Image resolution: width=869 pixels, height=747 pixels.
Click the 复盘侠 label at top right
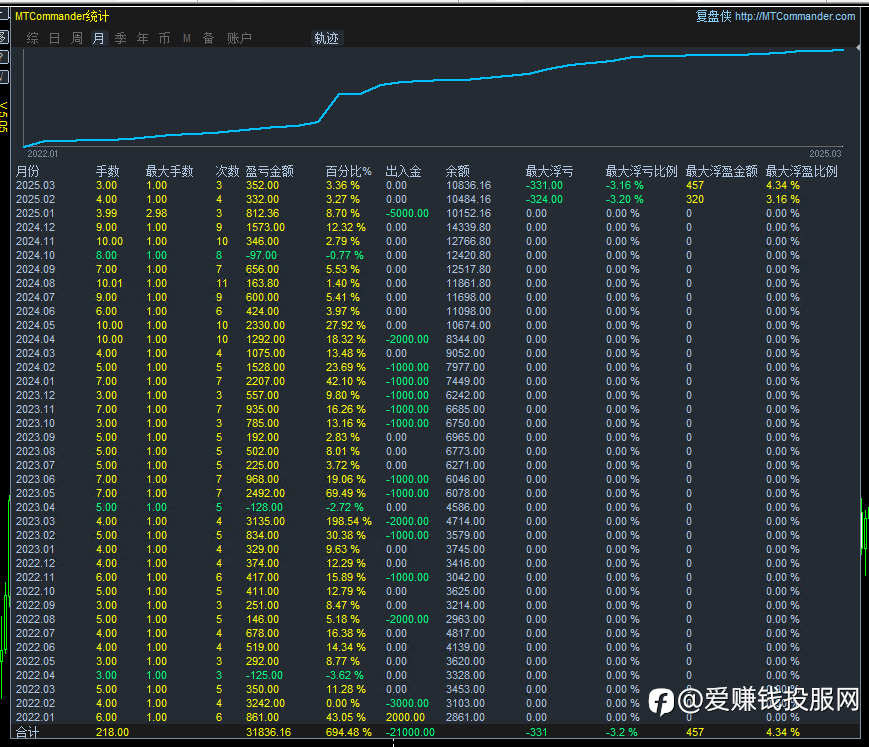(x=713, y=16)
